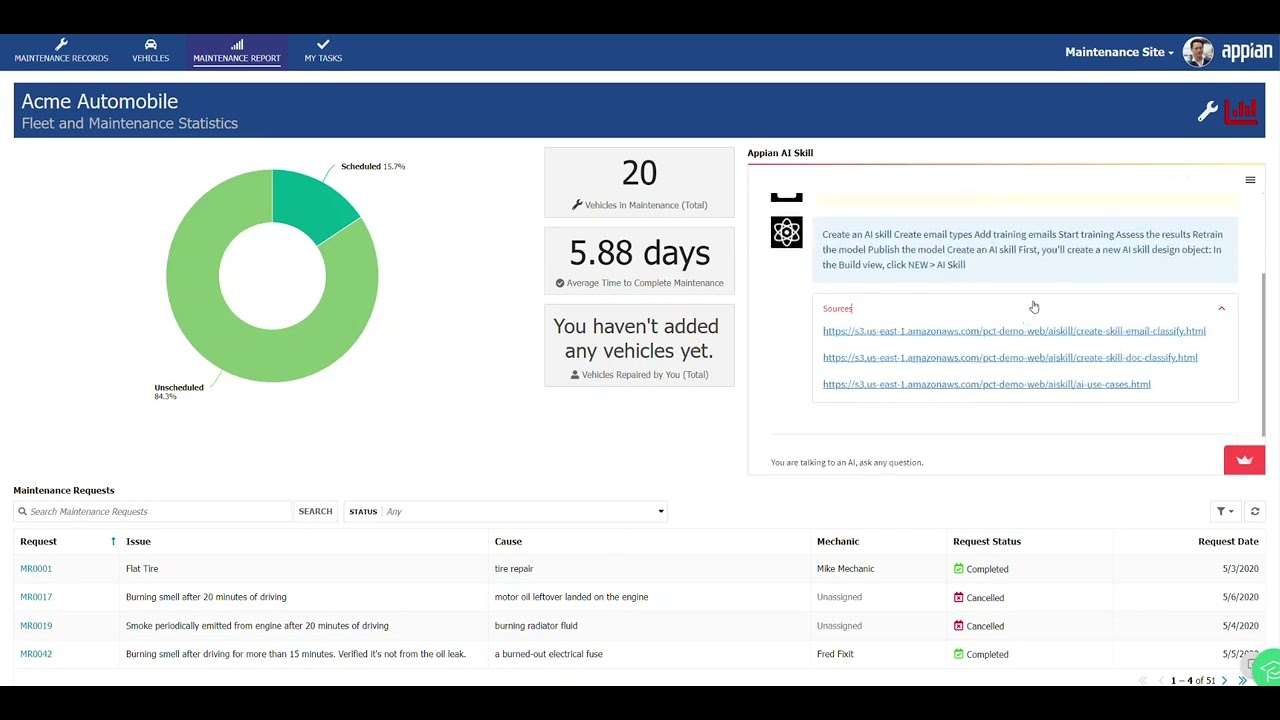
Task: Select Maintenance Report tab
Action: [x=237, y=52]
